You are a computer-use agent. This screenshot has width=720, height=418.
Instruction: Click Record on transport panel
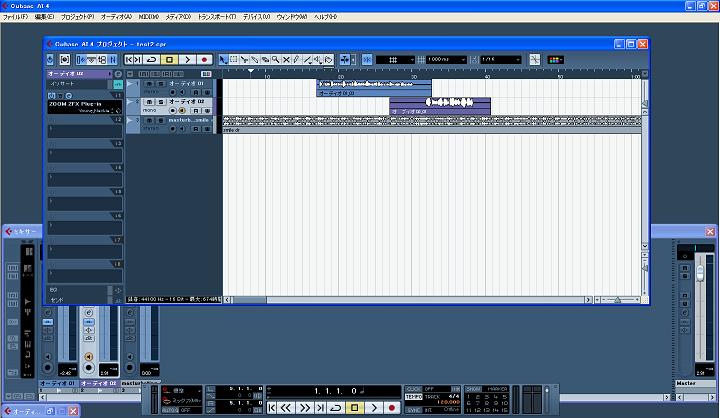[x=392, y=407]
